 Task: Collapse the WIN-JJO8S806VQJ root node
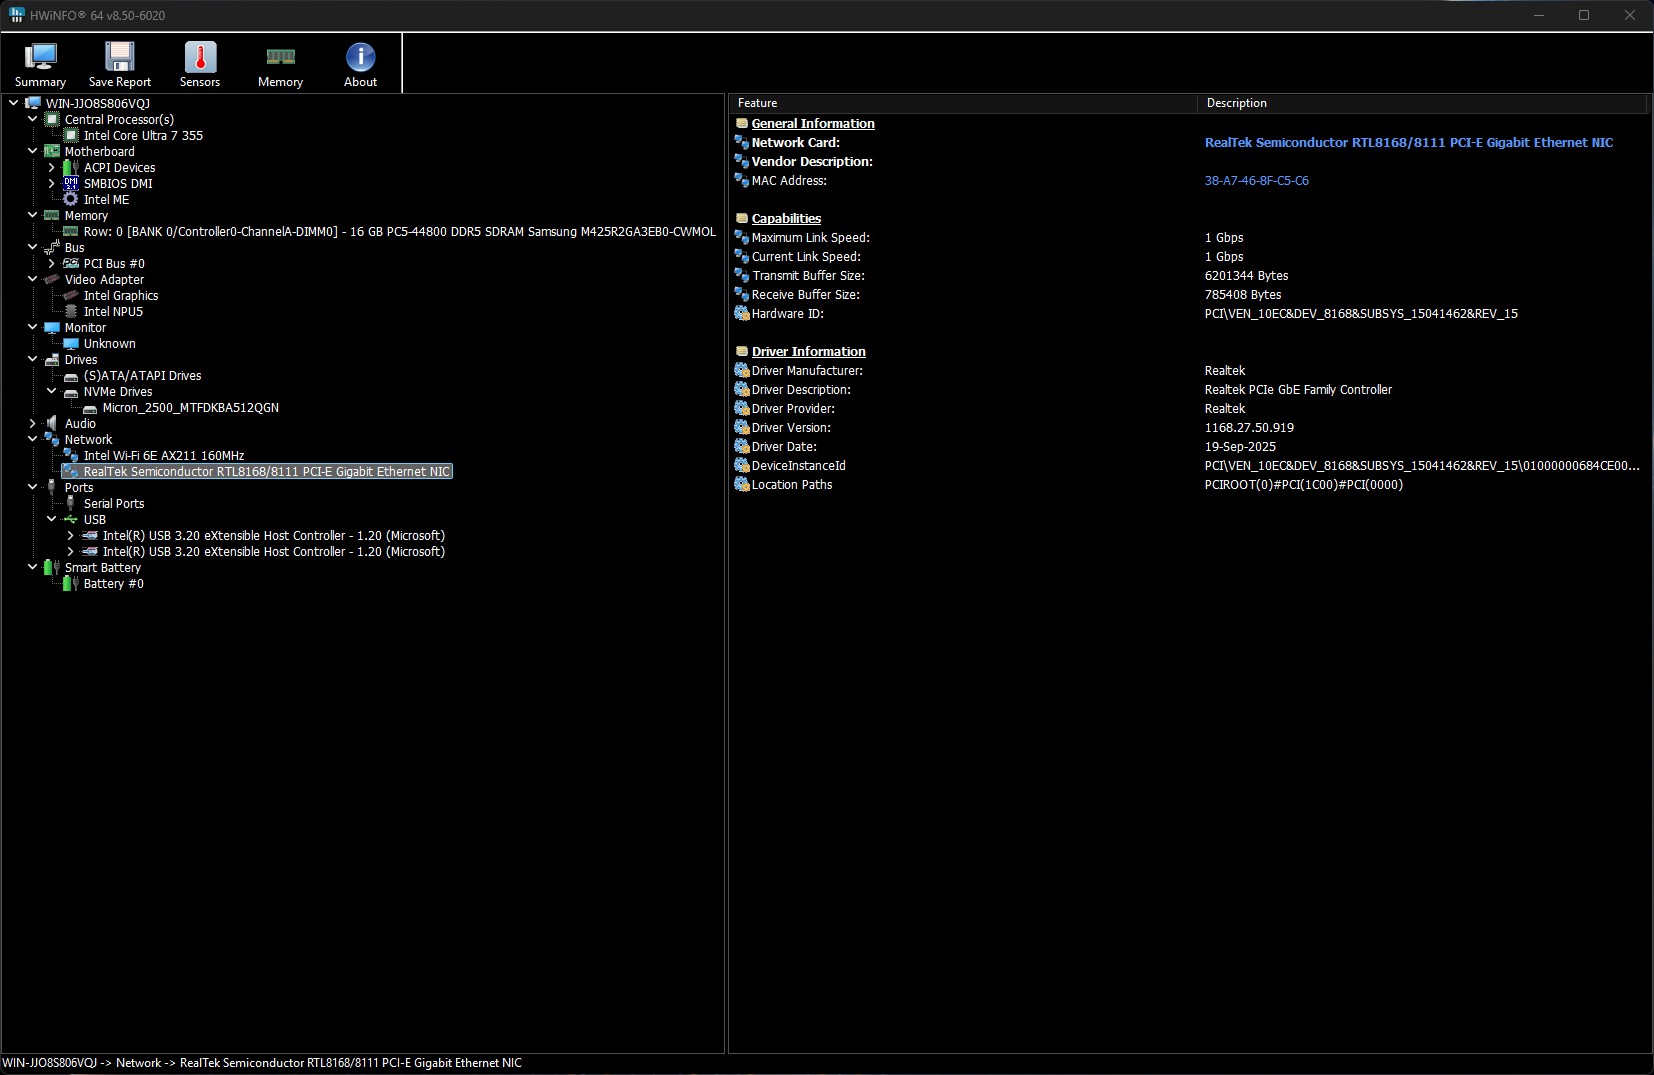(x=13, y=104)
